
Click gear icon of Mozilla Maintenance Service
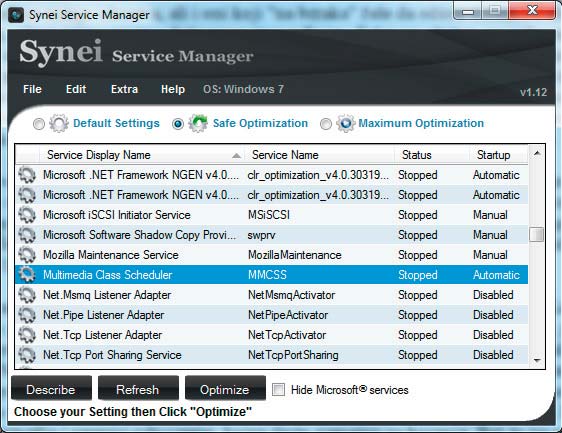click(x=27, y=255)
